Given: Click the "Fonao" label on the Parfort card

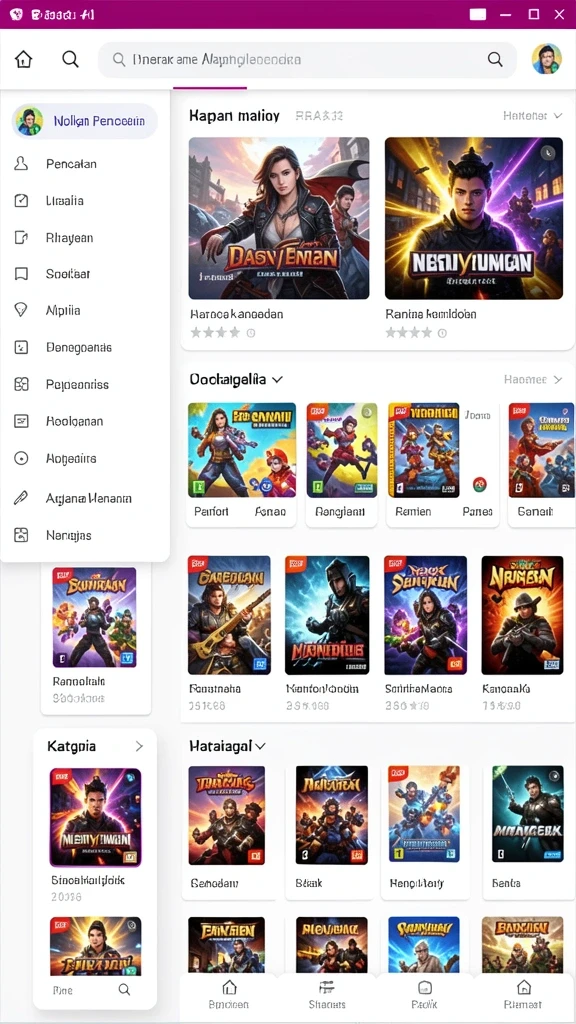Looking at the screenshot, I should (x=270, y=512).
